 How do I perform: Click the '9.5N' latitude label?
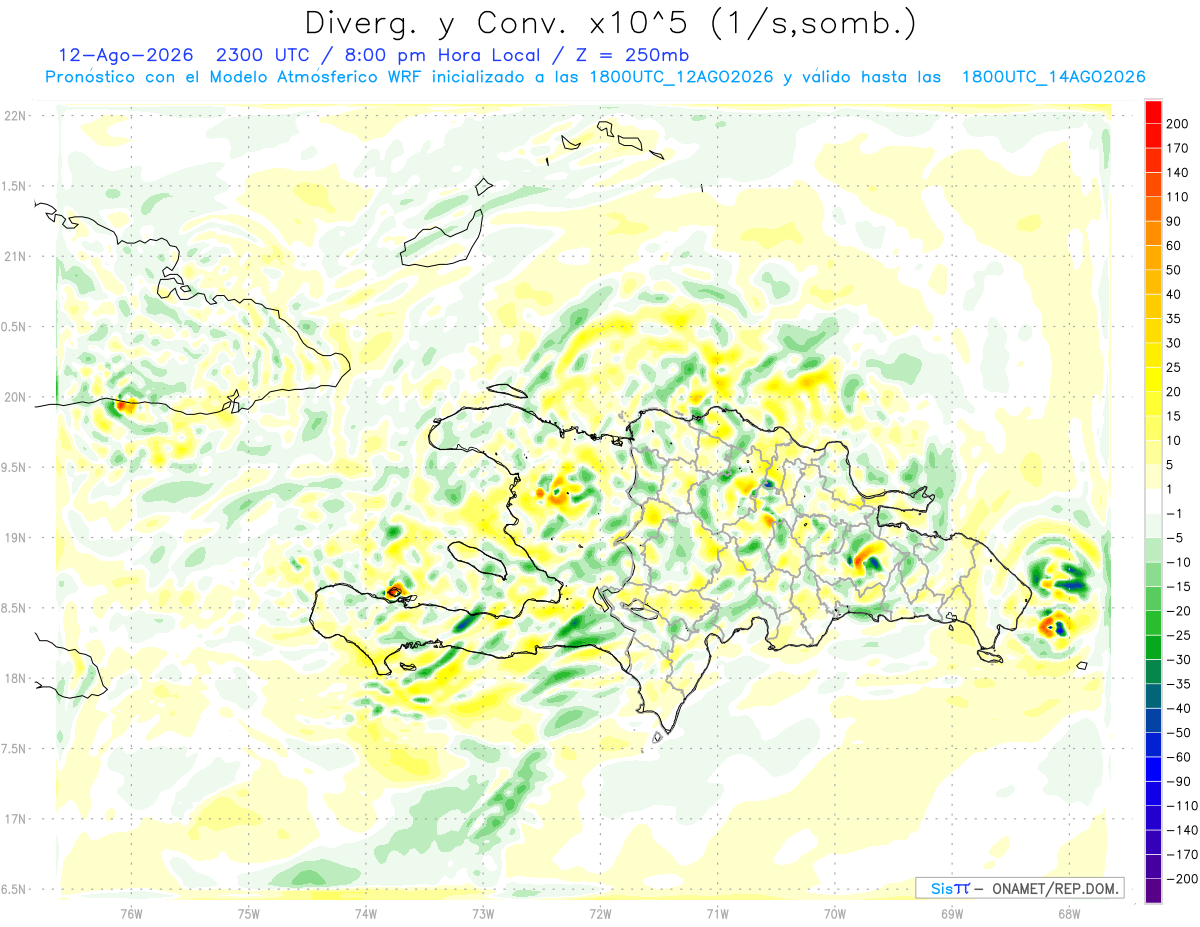click(14, 467)
